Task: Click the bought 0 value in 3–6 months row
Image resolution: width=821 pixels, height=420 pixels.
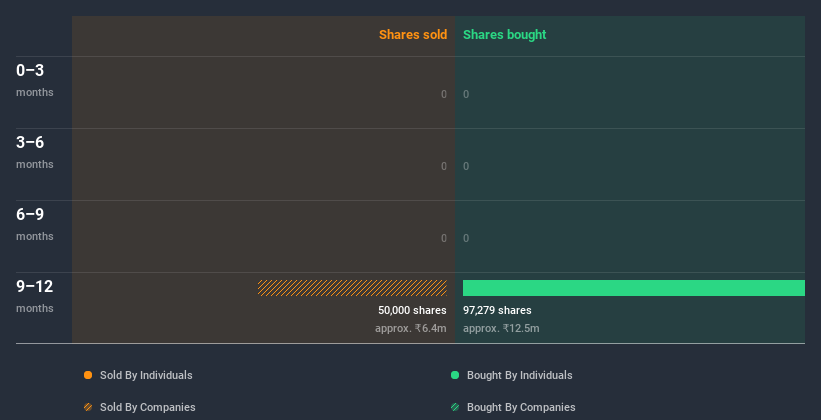Action: coord(466,166)
